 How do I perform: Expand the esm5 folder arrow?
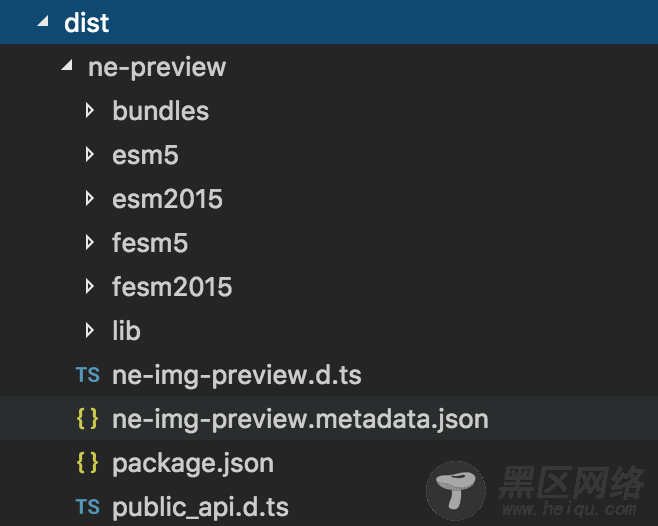(89, 154)
